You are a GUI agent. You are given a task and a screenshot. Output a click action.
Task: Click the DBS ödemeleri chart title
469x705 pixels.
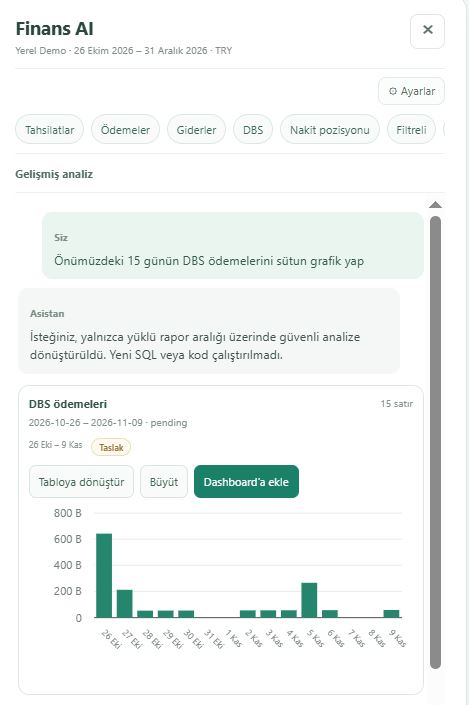(x=68, y=404)
